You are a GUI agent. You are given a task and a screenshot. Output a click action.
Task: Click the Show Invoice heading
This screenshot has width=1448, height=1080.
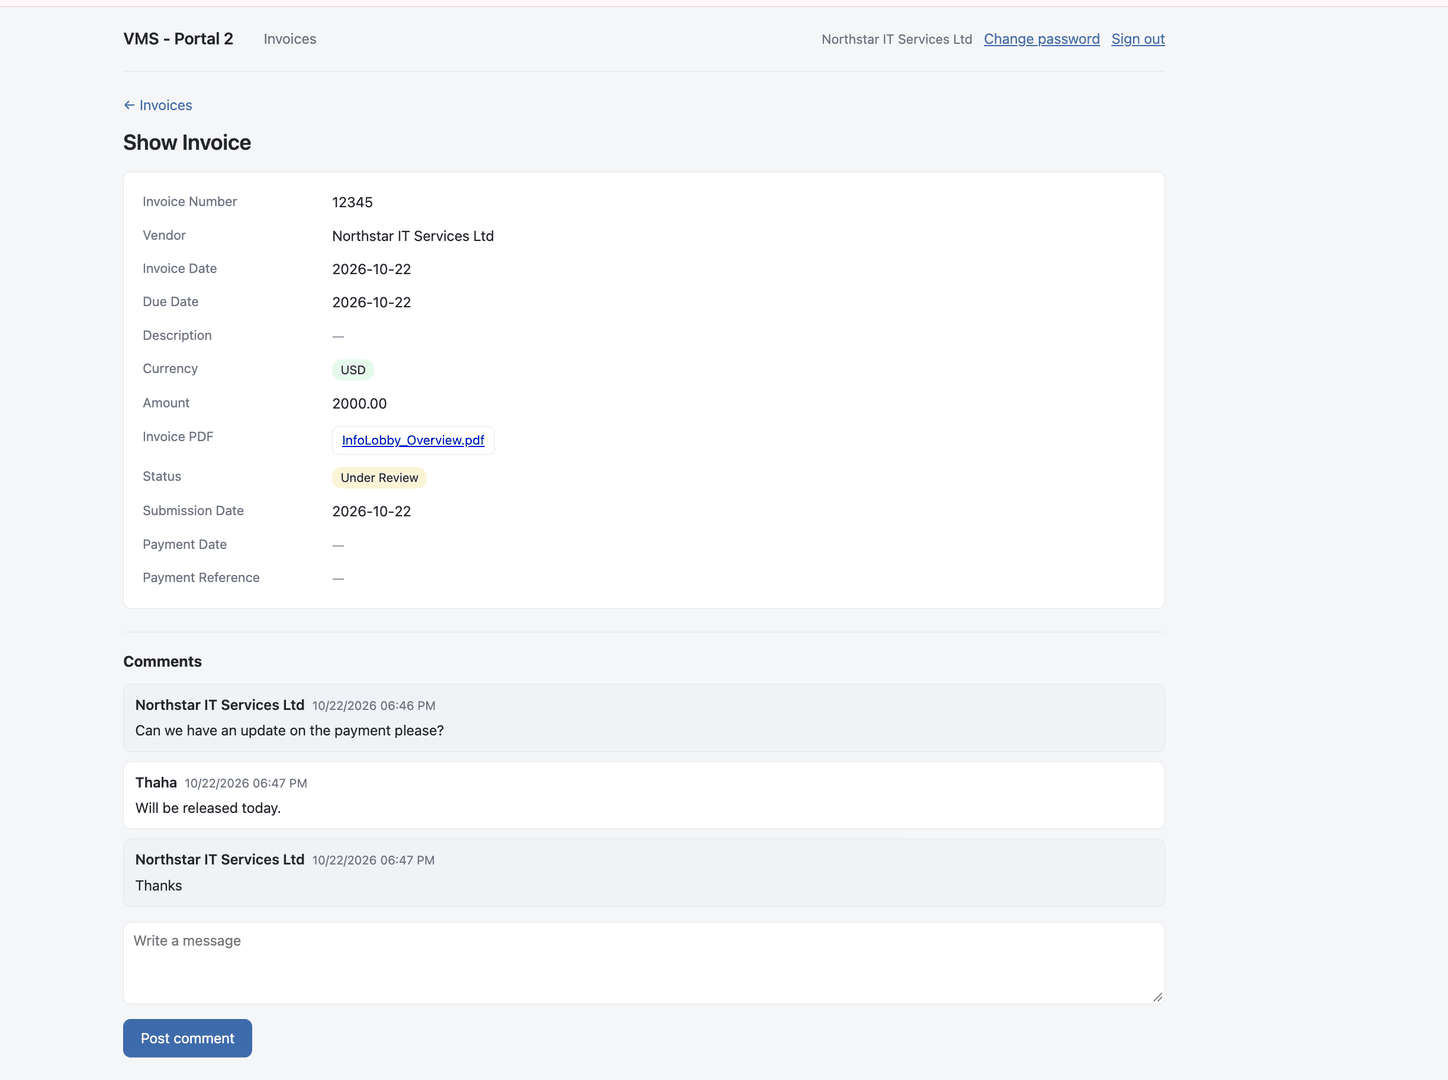(187, 143)
